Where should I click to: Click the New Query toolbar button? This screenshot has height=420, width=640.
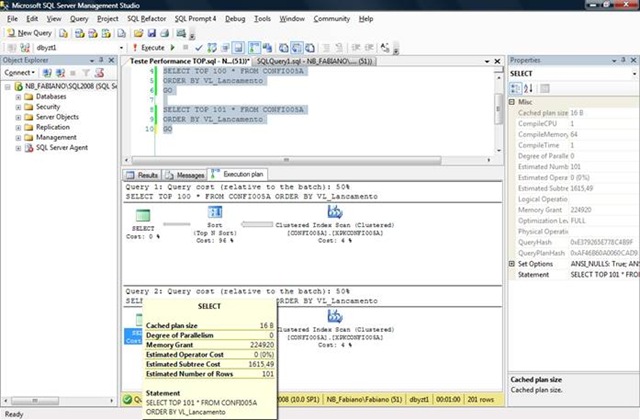tap(30, 33)
